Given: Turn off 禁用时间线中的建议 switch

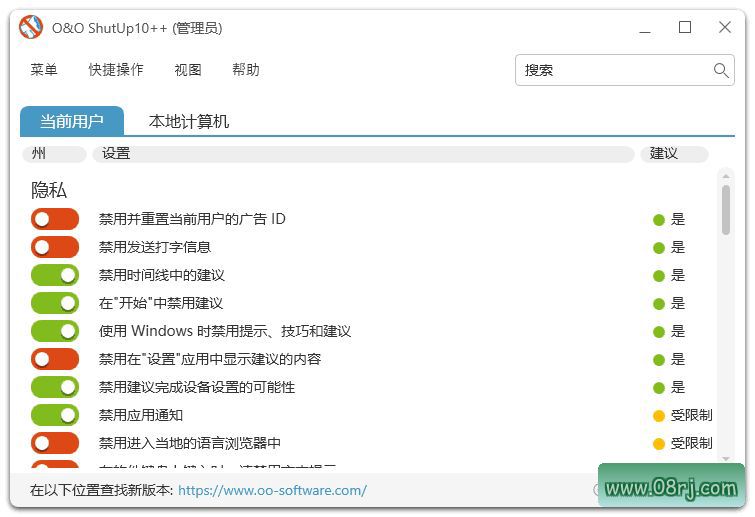Looking at the screenshot, I should pyautogui.click(x=55, y=275).
